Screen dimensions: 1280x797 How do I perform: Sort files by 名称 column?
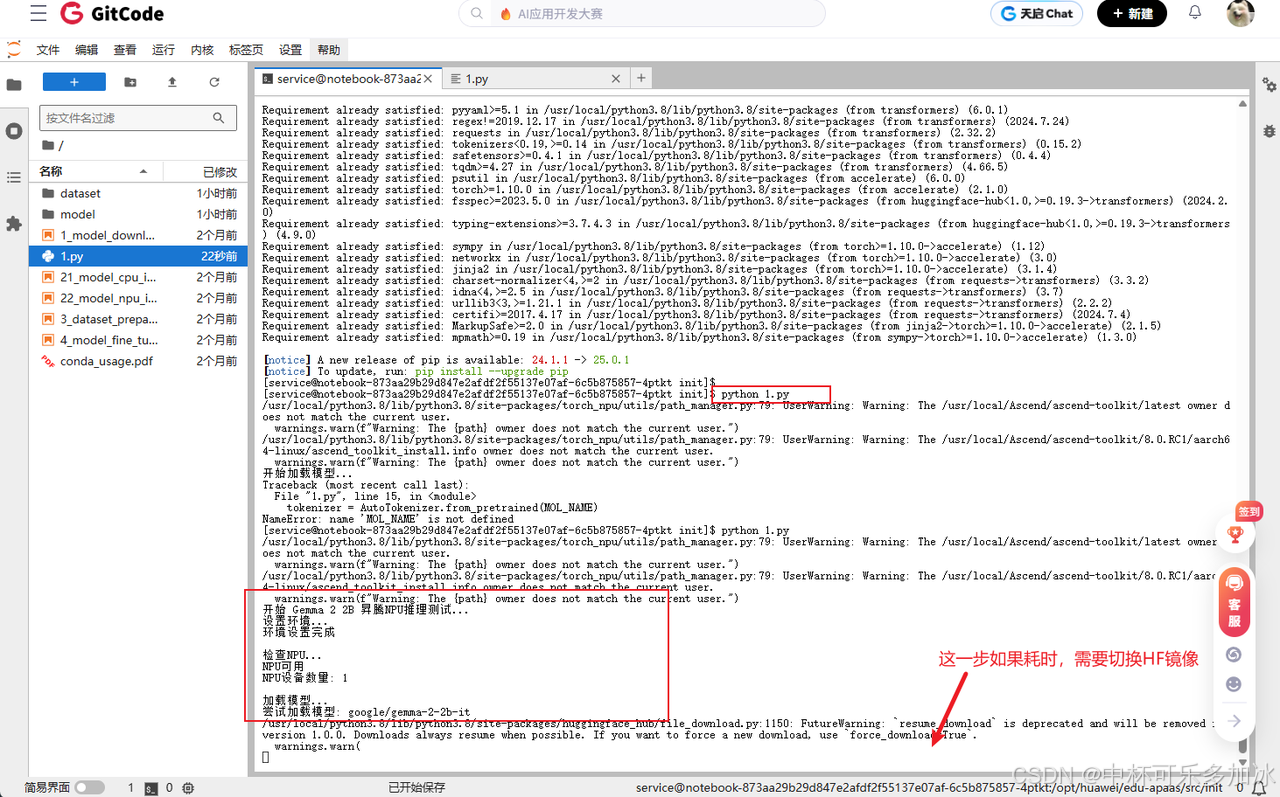[x=95, y=172]
